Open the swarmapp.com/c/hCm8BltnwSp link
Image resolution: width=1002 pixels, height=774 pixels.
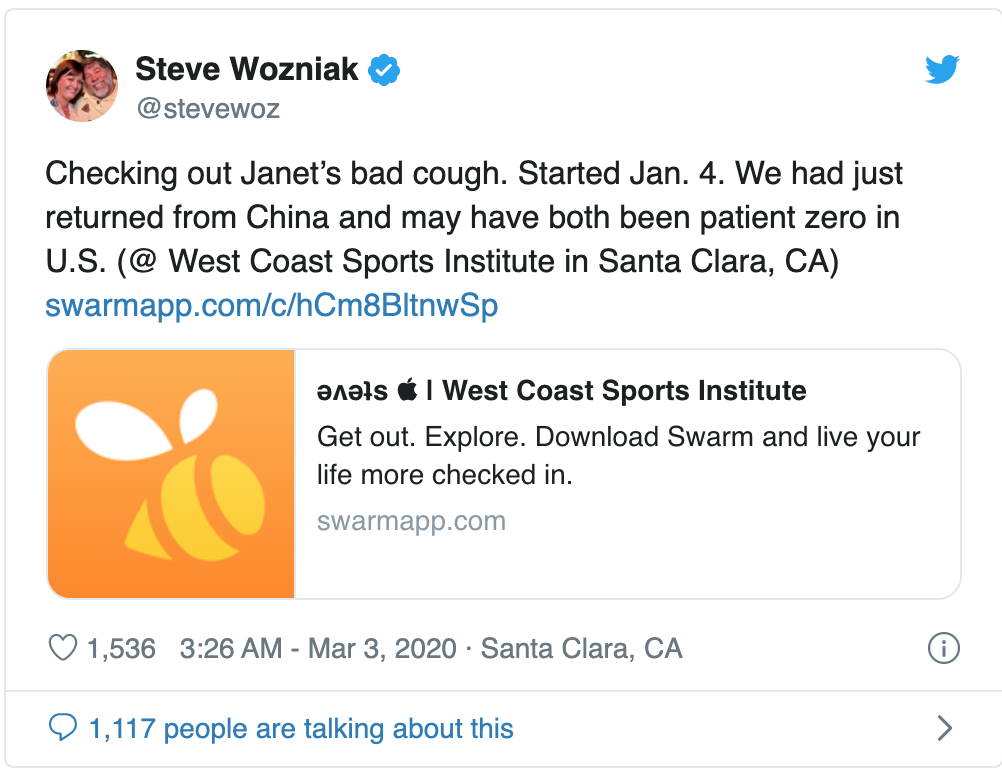click(271, 306)
